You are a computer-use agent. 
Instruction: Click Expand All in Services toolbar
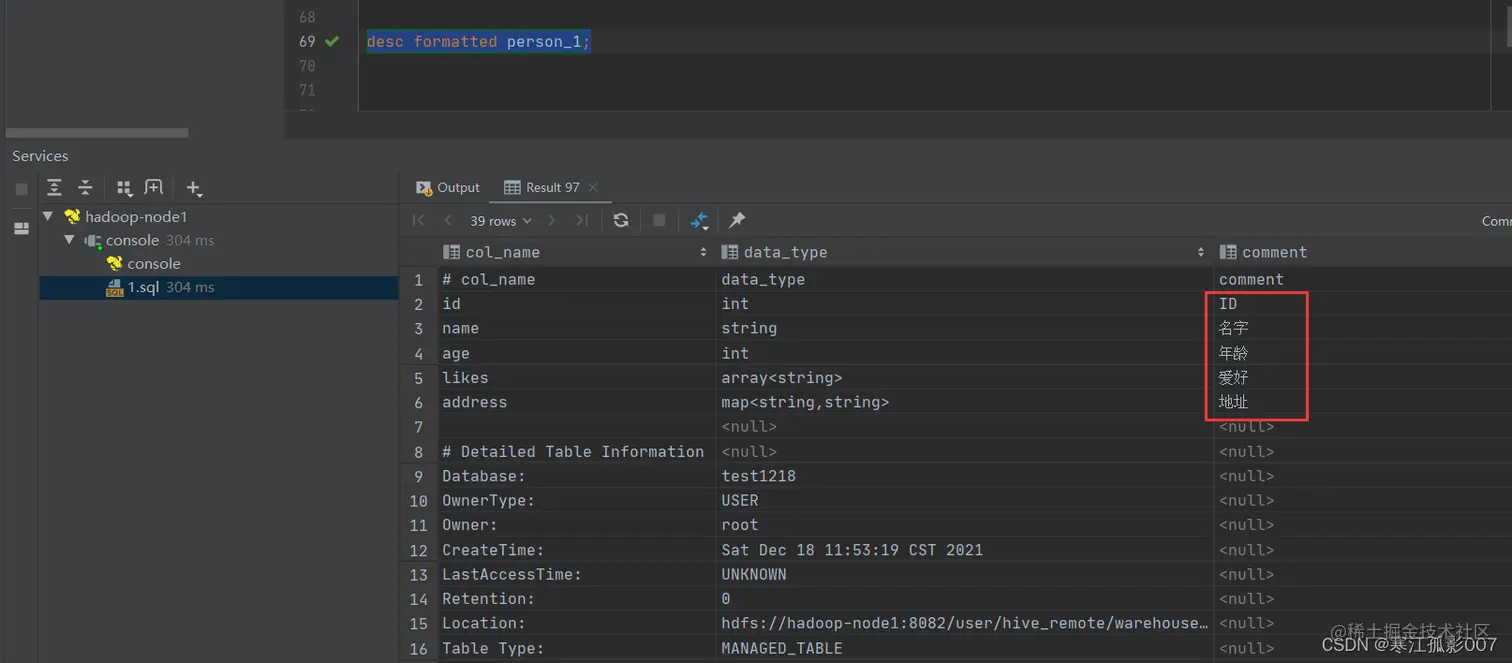click(x=54, y=188)
